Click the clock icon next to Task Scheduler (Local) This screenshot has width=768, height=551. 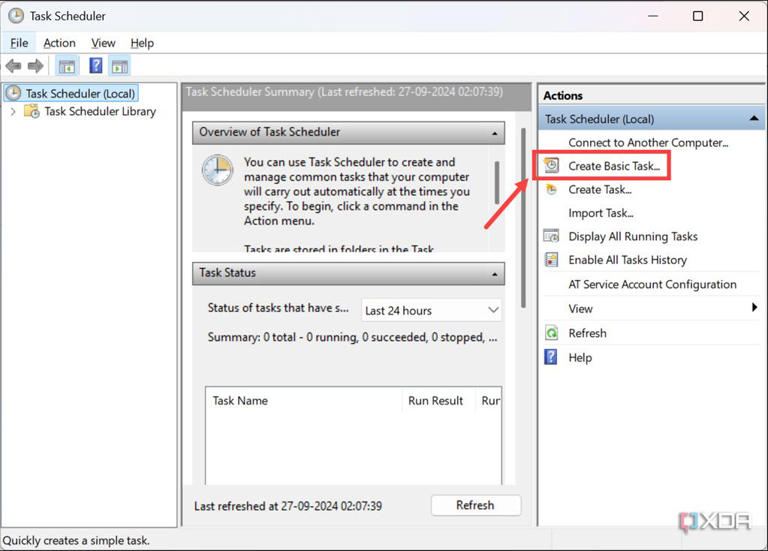tap(13, 93)
